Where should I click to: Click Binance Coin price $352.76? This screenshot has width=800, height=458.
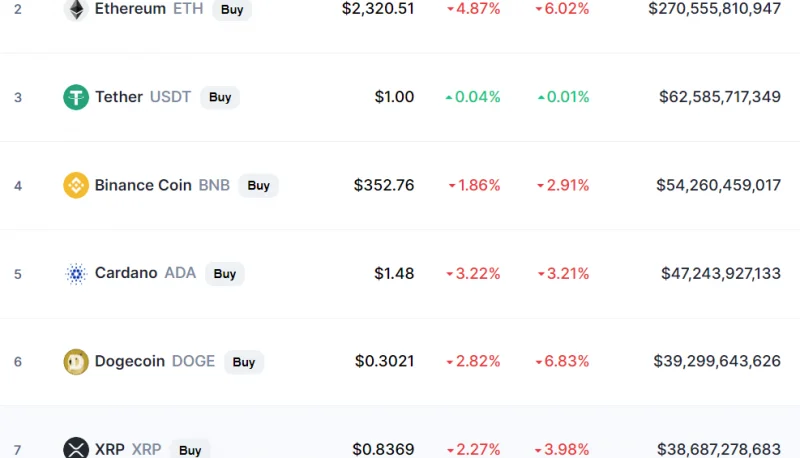click(x=384, y=185)
